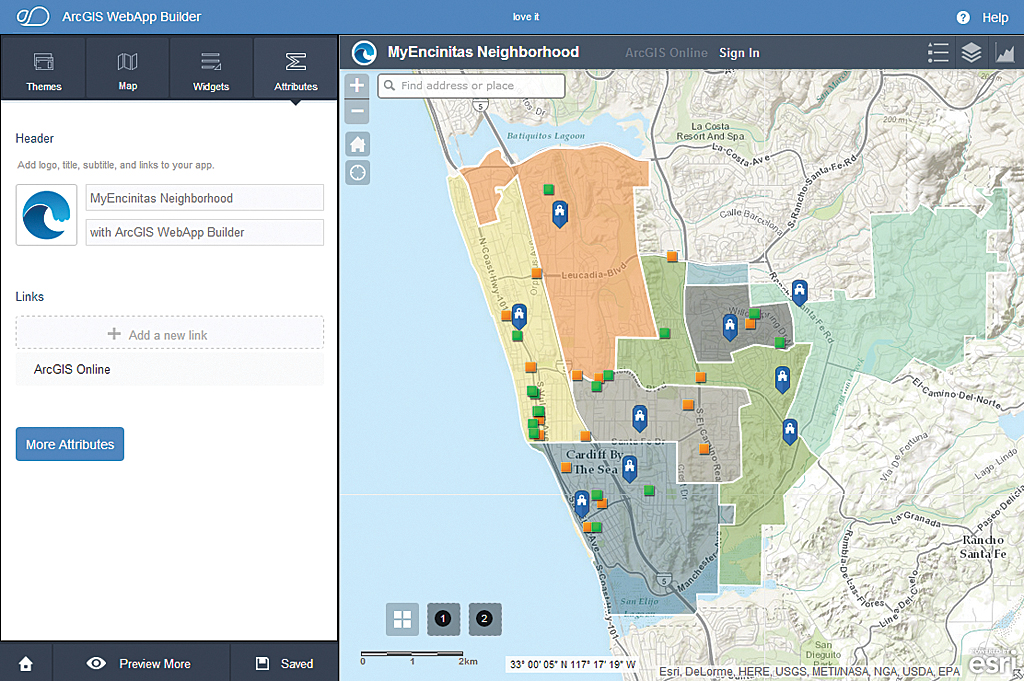Click the Find address or place box
The height and width of the screenshot is (681, 1024).
point(472,86)
